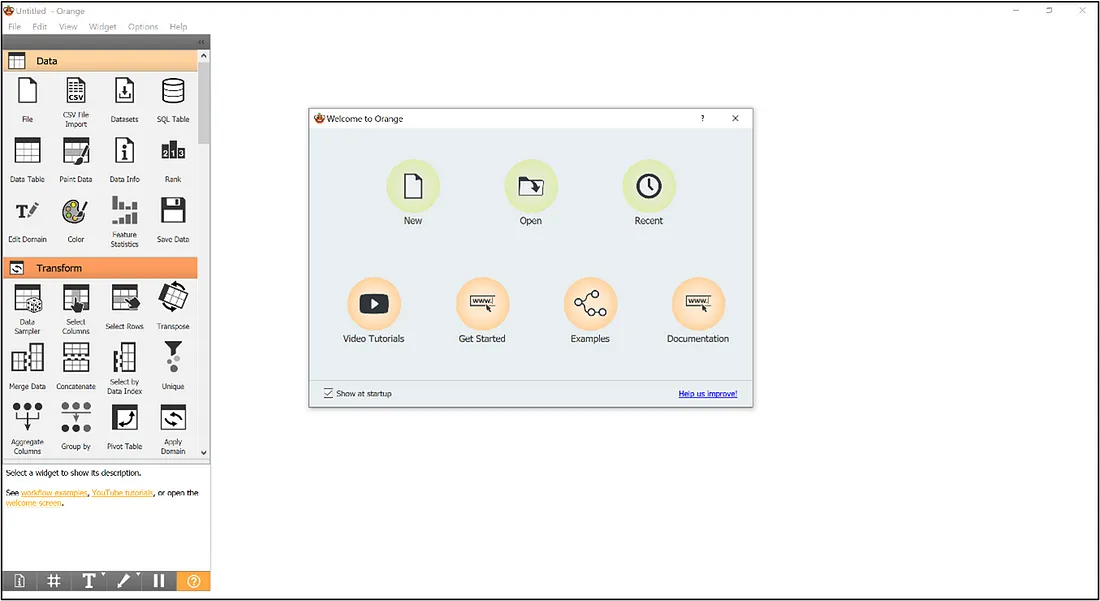Select the Select by Data Index widget
Screen dimensions: 1100x601
click(x=124, y=369)
